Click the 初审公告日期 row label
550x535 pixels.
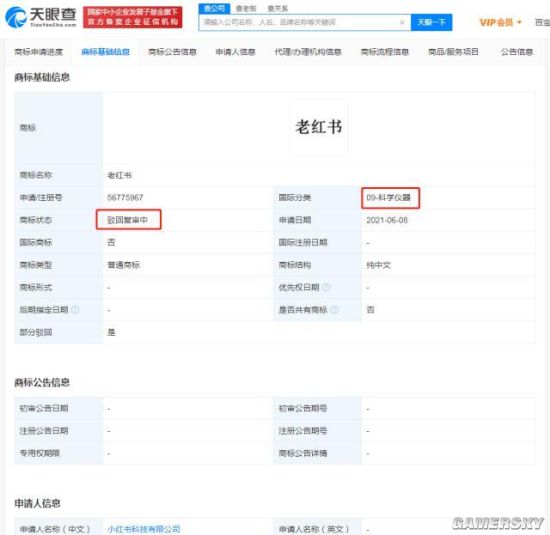[44, 408]
